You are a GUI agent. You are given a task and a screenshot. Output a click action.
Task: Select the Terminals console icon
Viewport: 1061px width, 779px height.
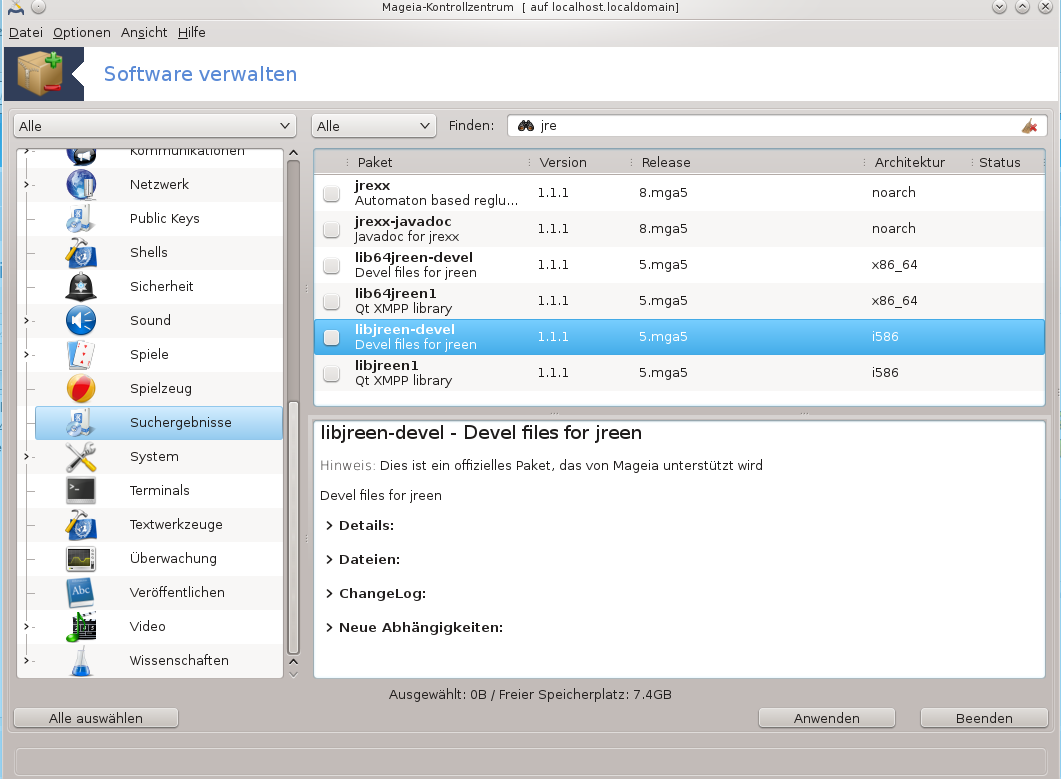(81, 491)
